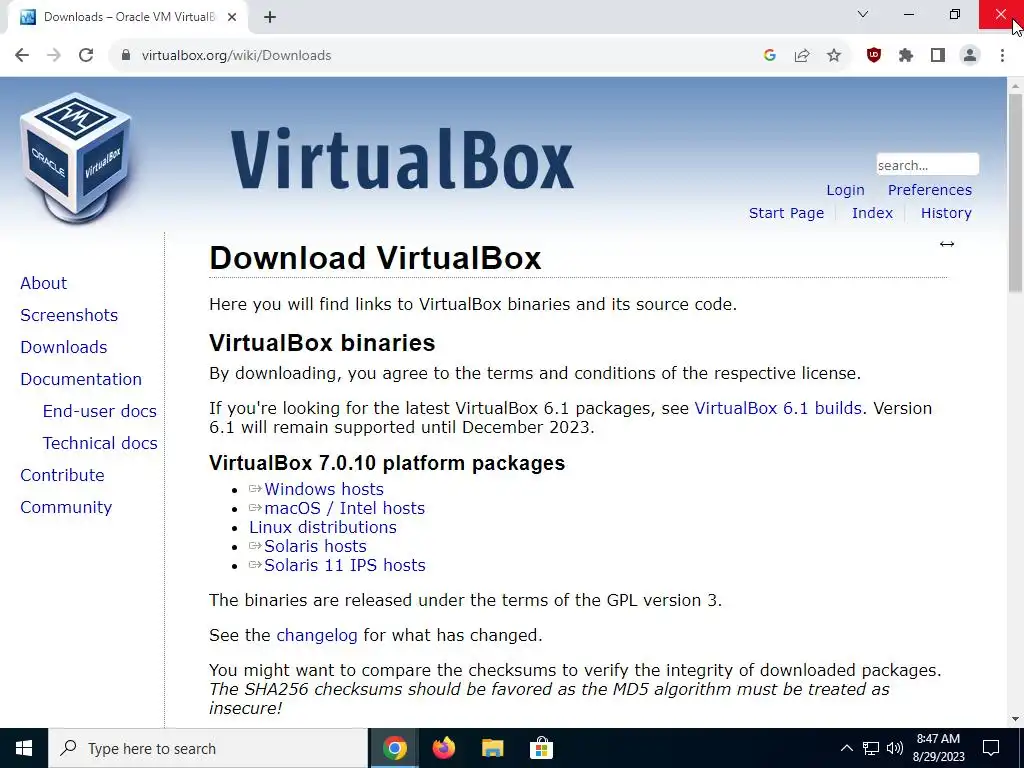
Task: Bookmark this page with star icon
Action: coord(834,56)
